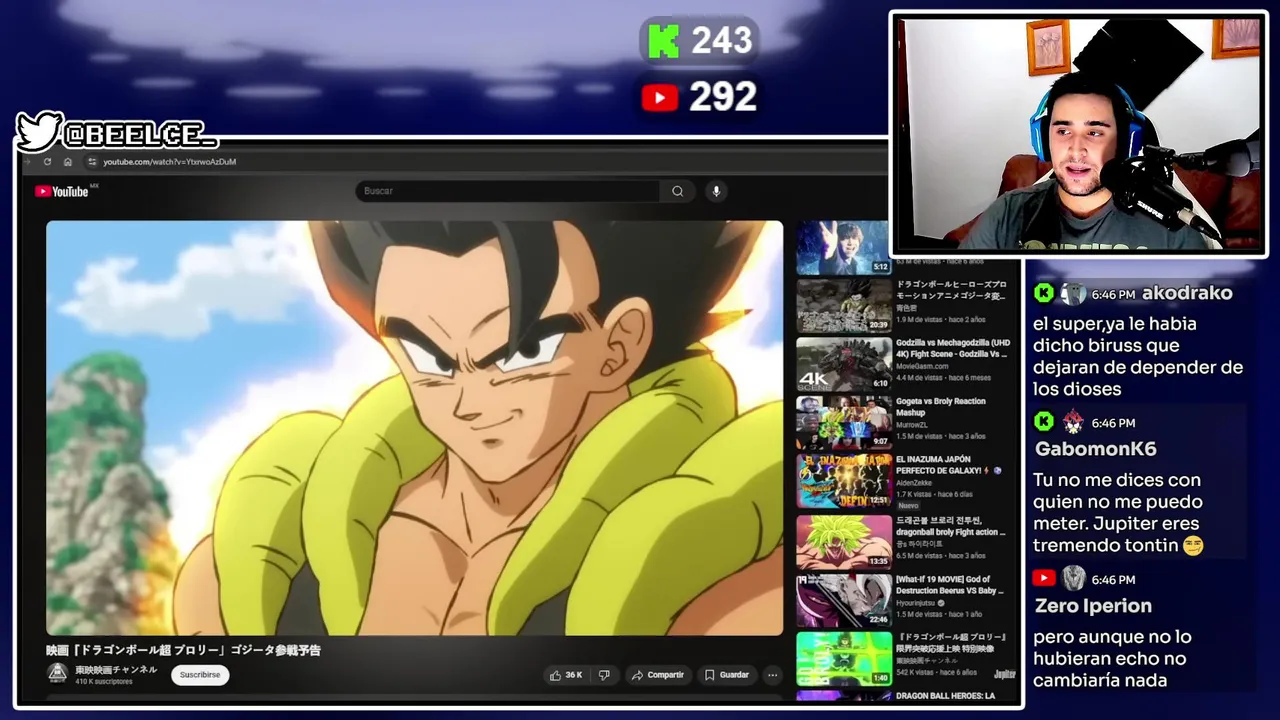The width and height of the screenshot is (1280, 720).
Task: Activate the microphone voice search icon
Action: (x=716, y=191)
